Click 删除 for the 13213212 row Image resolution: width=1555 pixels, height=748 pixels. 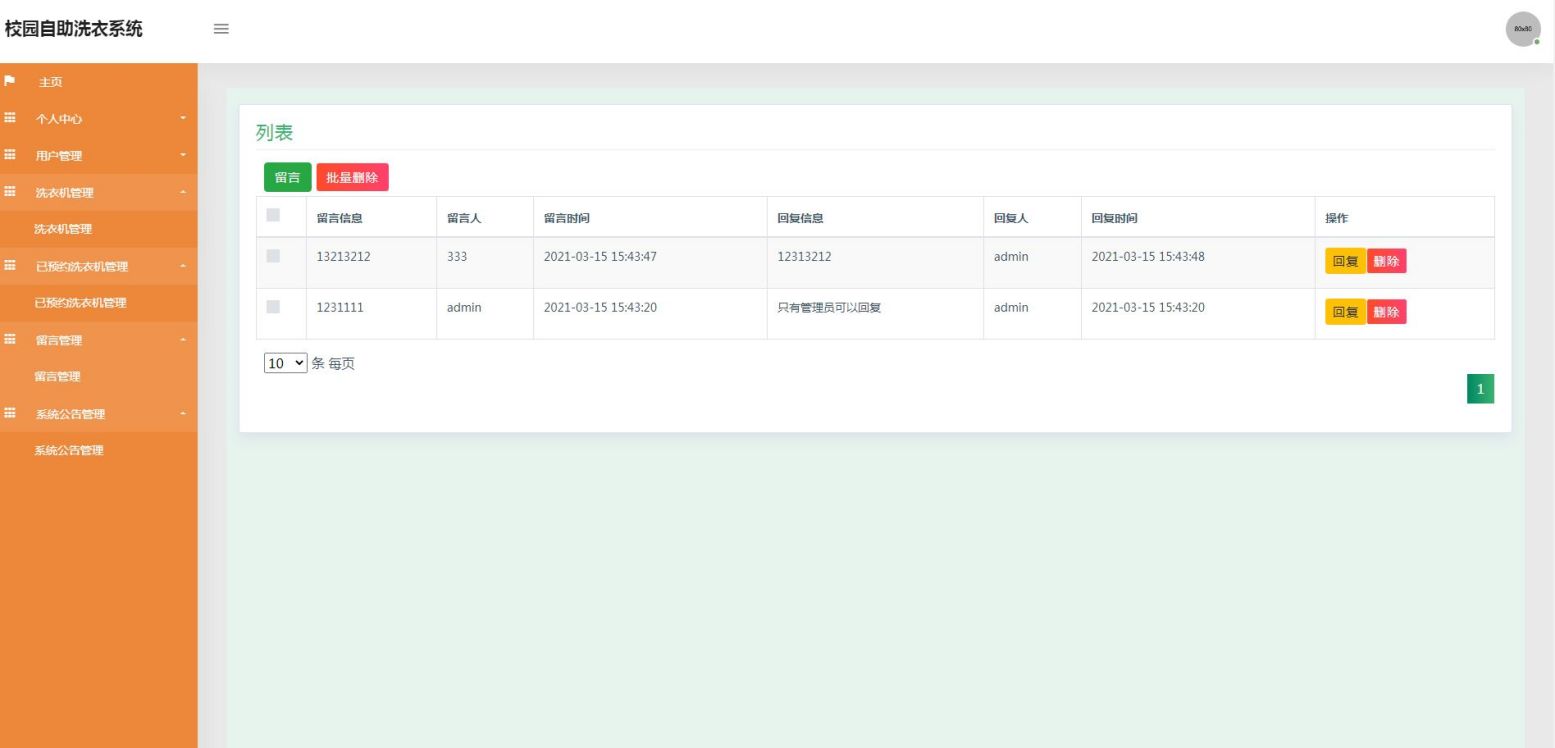point(1386,261)
